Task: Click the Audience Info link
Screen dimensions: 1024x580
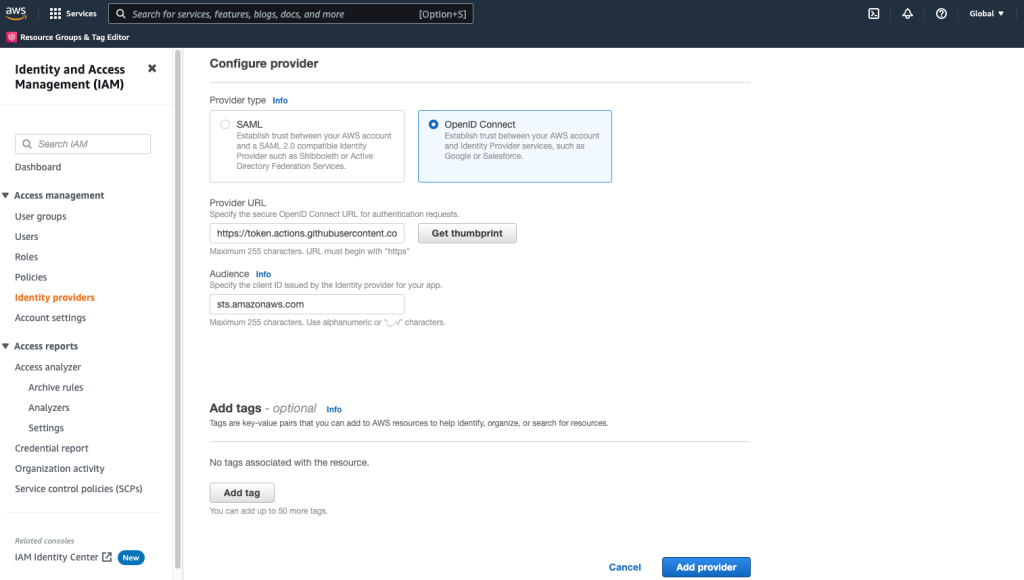Action: coord(263,273)
